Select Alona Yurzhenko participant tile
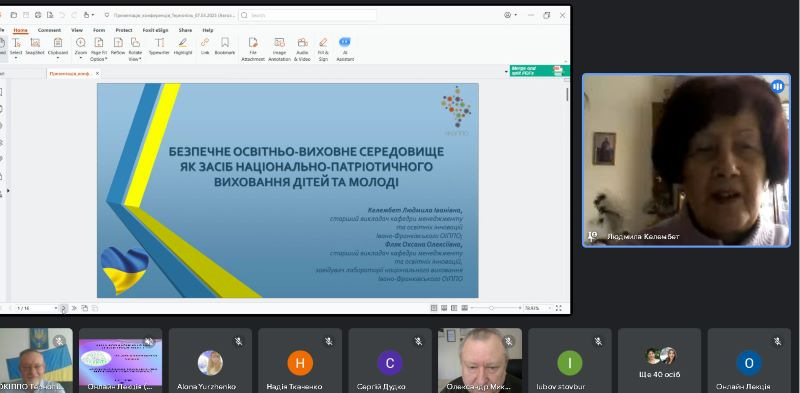Screen dimensions: 800x393 point(210,360)
